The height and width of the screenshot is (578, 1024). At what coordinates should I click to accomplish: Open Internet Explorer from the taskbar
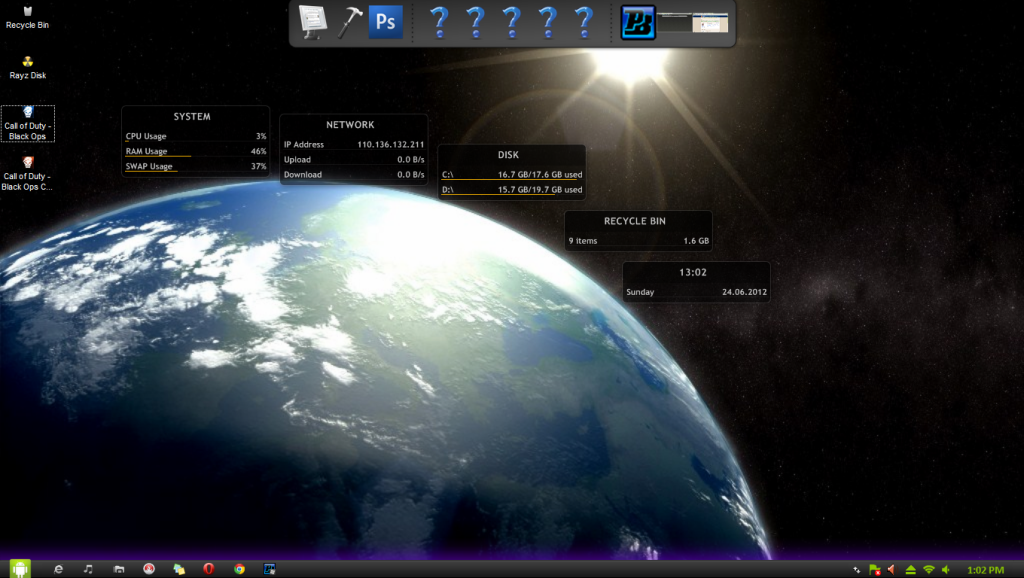pyautogui.click(x=58, y=568)
